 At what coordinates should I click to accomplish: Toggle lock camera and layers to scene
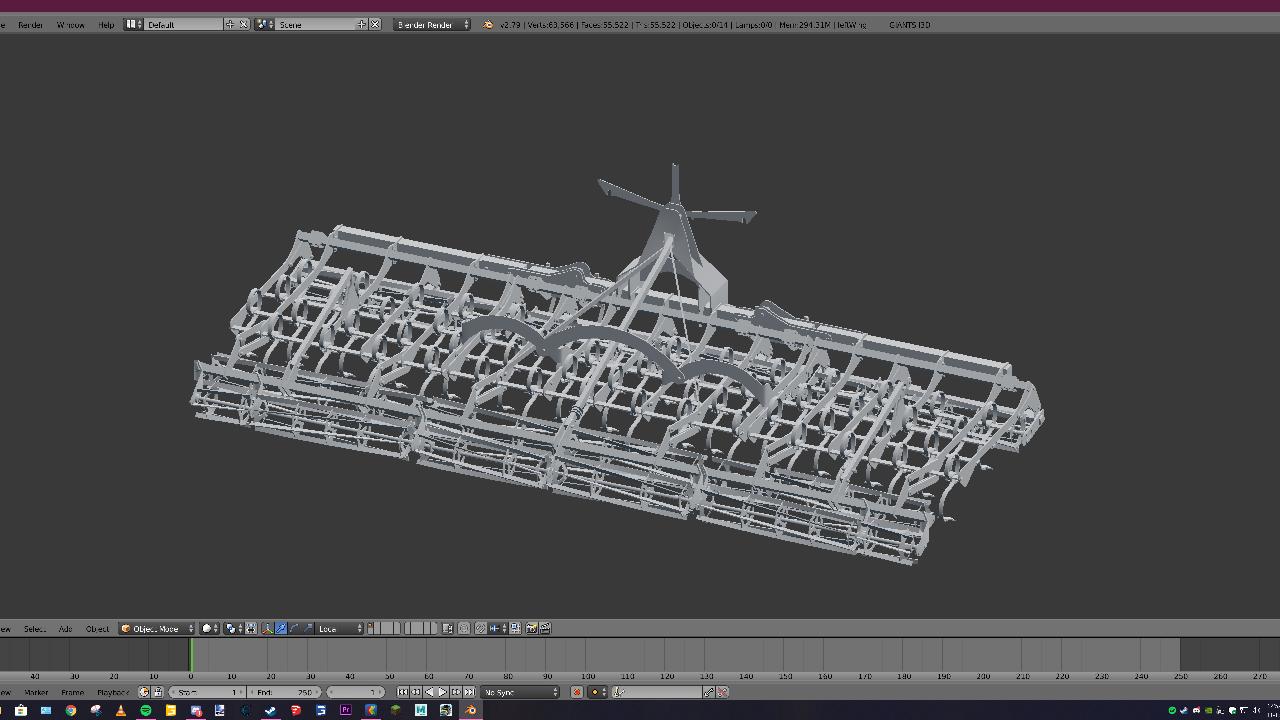point(448,628)
